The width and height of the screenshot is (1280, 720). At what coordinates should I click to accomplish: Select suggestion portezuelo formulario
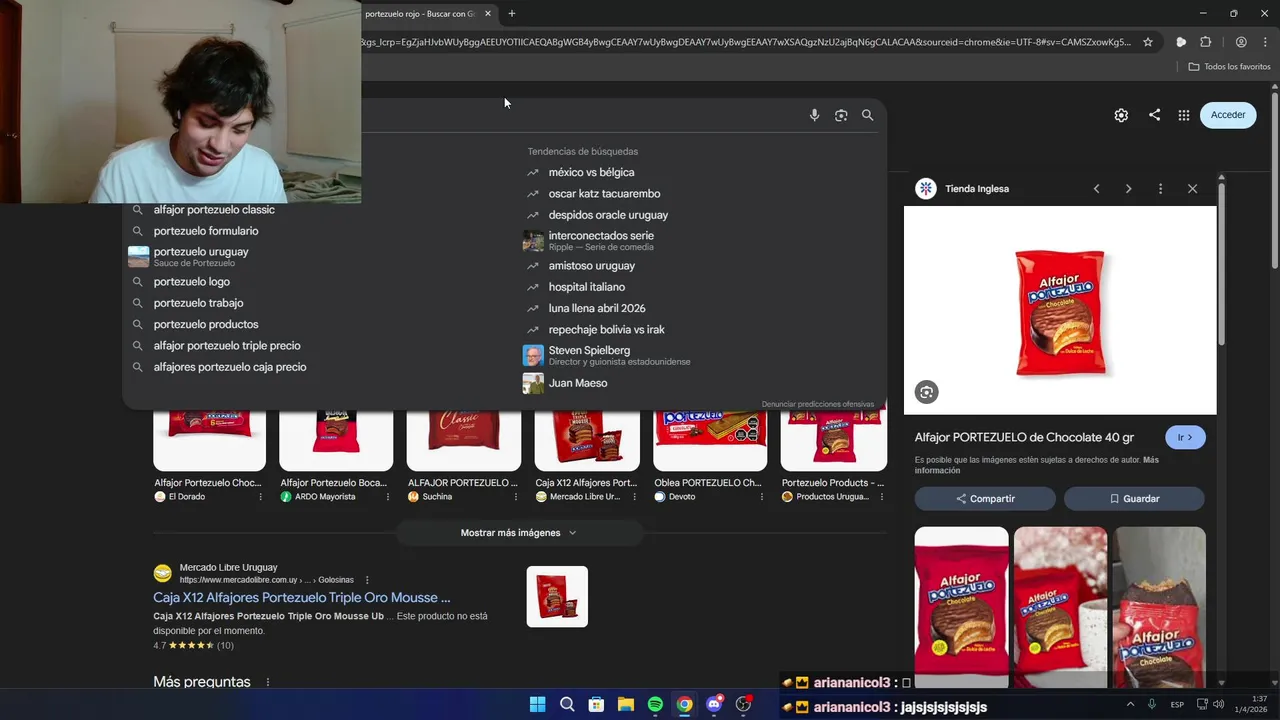pos(206,231)
